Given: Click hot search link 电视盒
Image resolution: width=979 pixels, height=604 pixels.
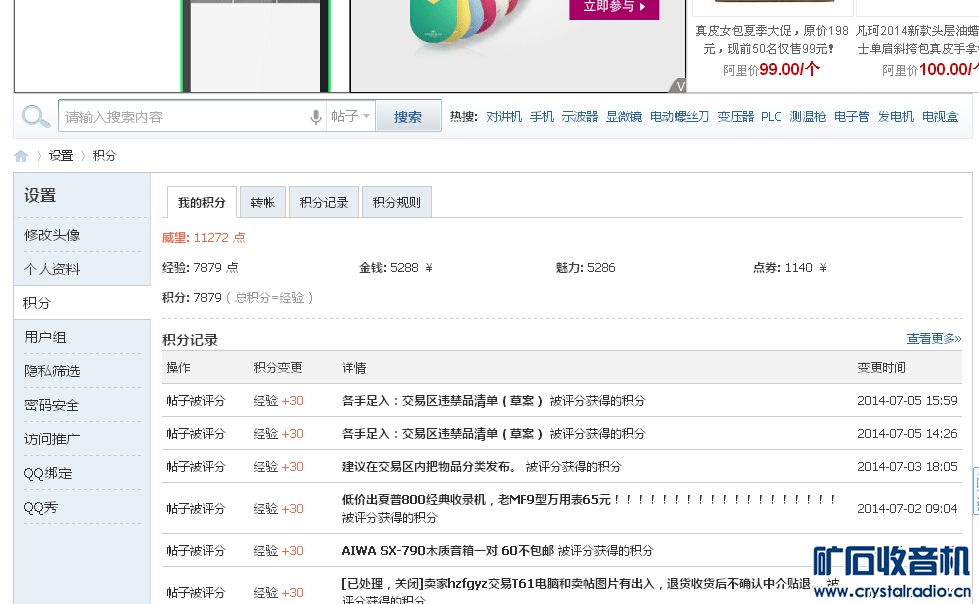Looking at the screenshot, I should (x=940, y=117).
